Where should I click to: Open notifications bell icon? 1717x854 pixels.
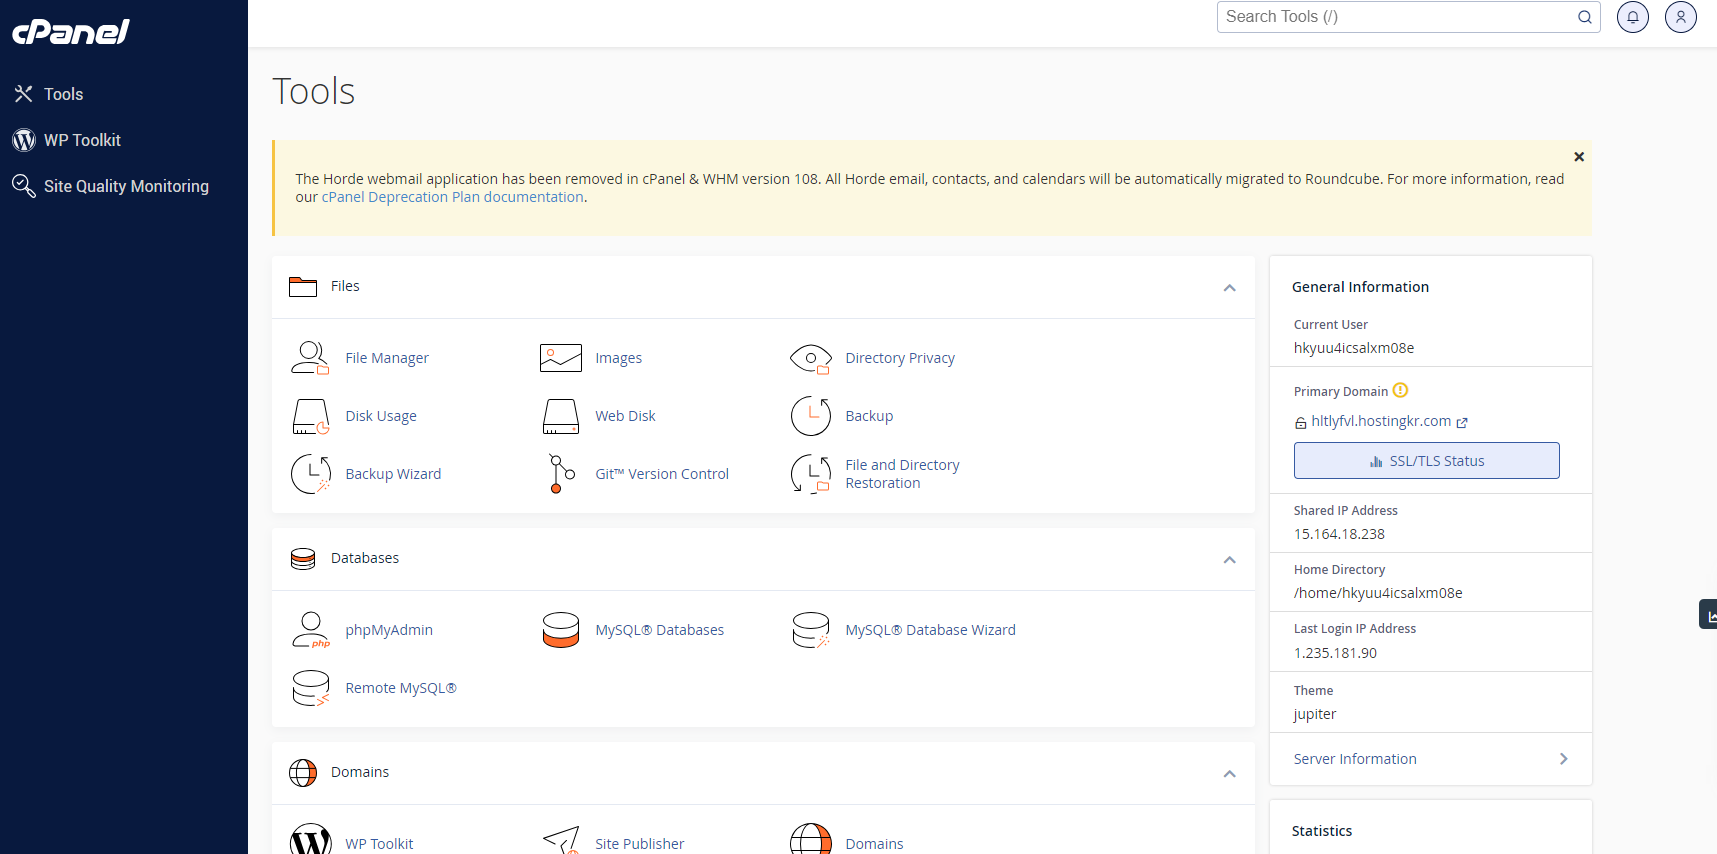click(x=1633, y=17)
